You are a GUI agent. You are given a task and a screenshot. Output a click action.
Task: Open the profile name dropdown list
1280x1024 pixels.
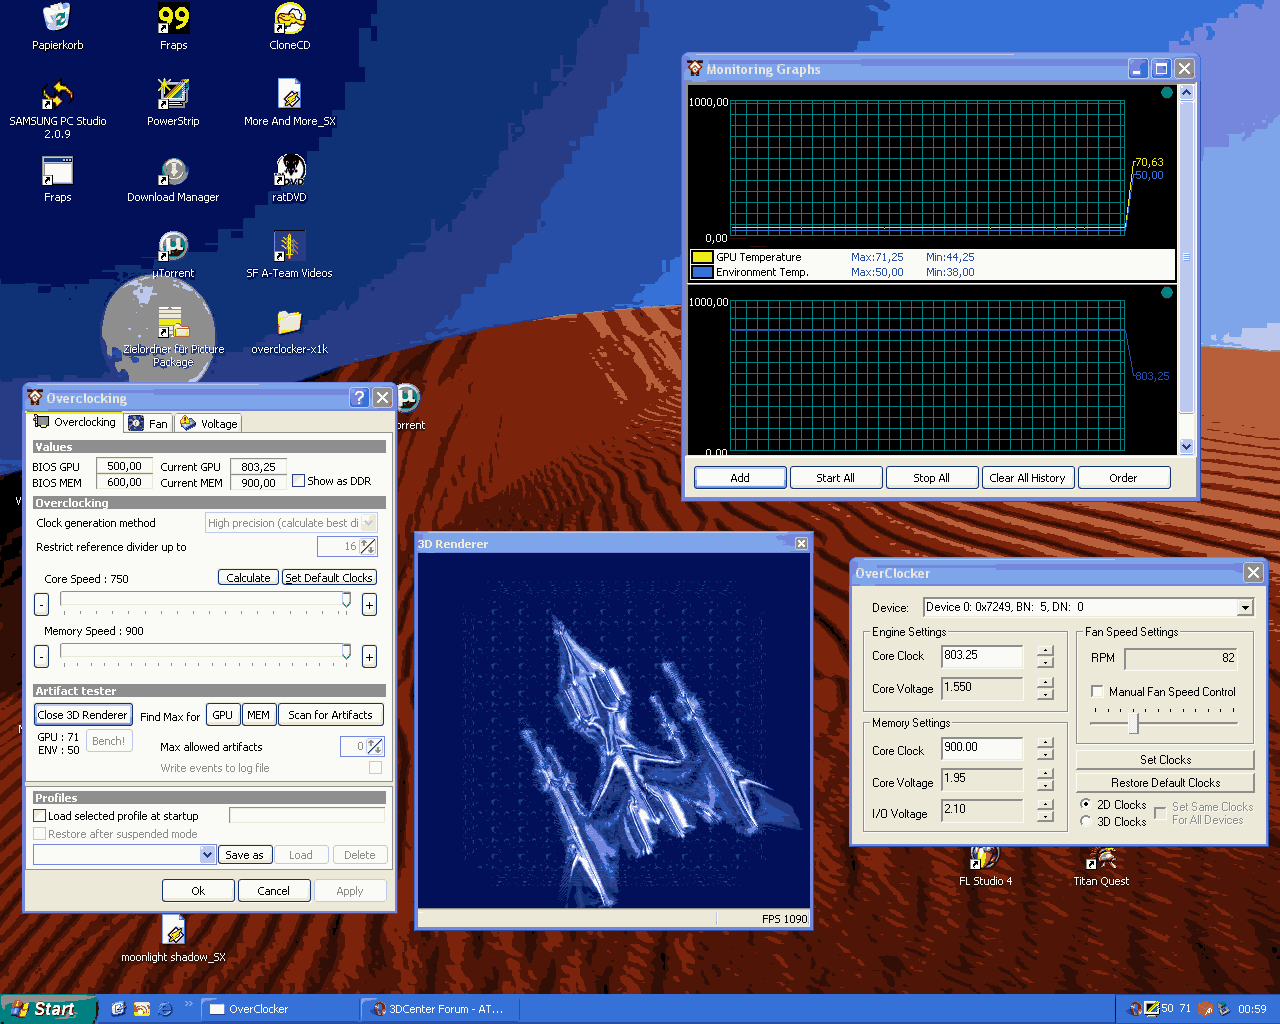(207, 855)
